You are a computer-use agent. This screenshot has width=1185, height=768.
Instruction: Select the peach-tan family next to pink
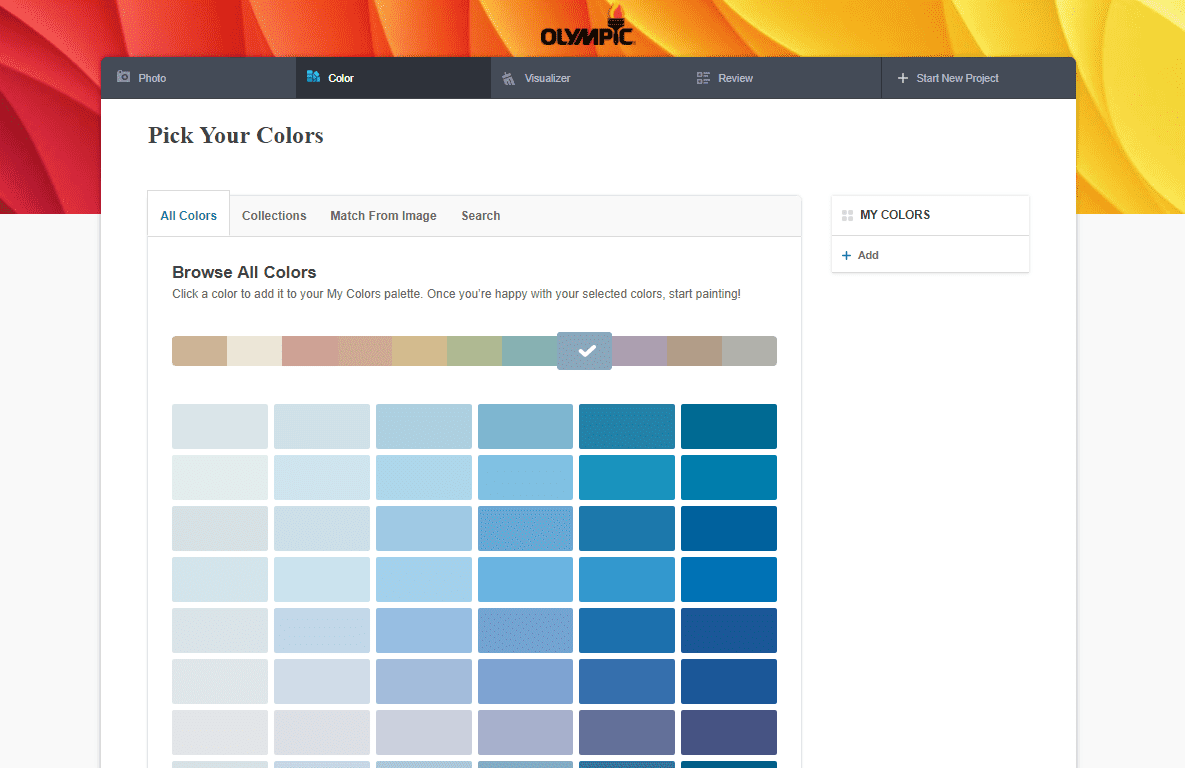coord(364,351)
